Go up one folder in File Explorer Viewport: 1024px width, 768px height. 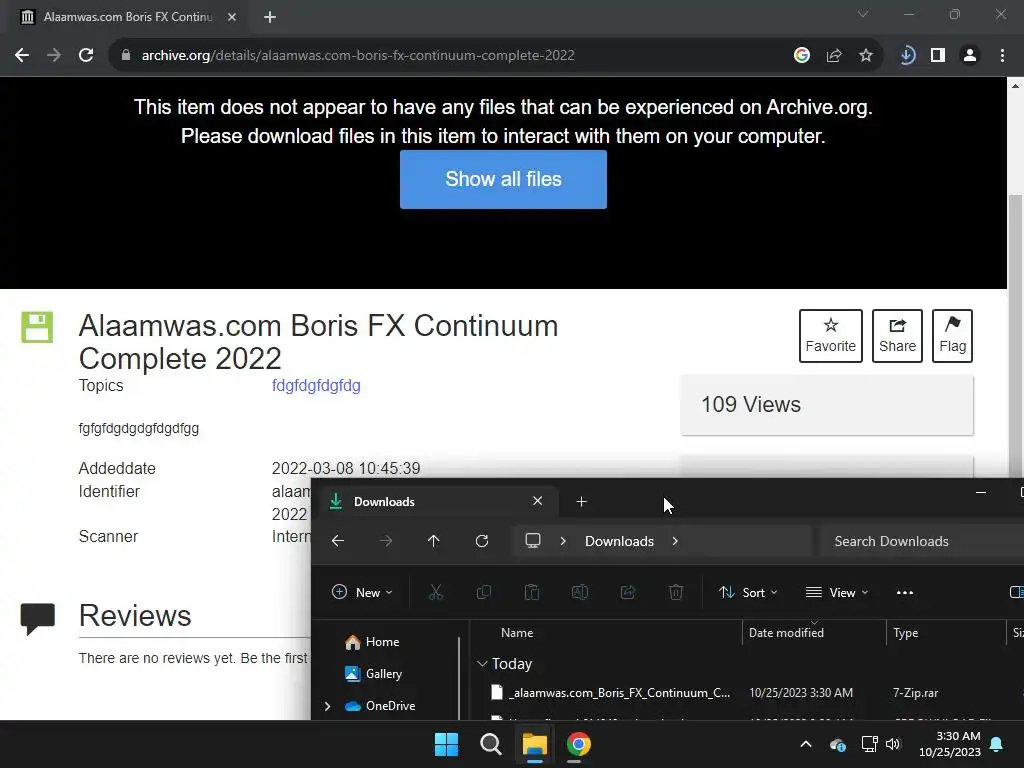pyautogui.click(x=434, y=541)
